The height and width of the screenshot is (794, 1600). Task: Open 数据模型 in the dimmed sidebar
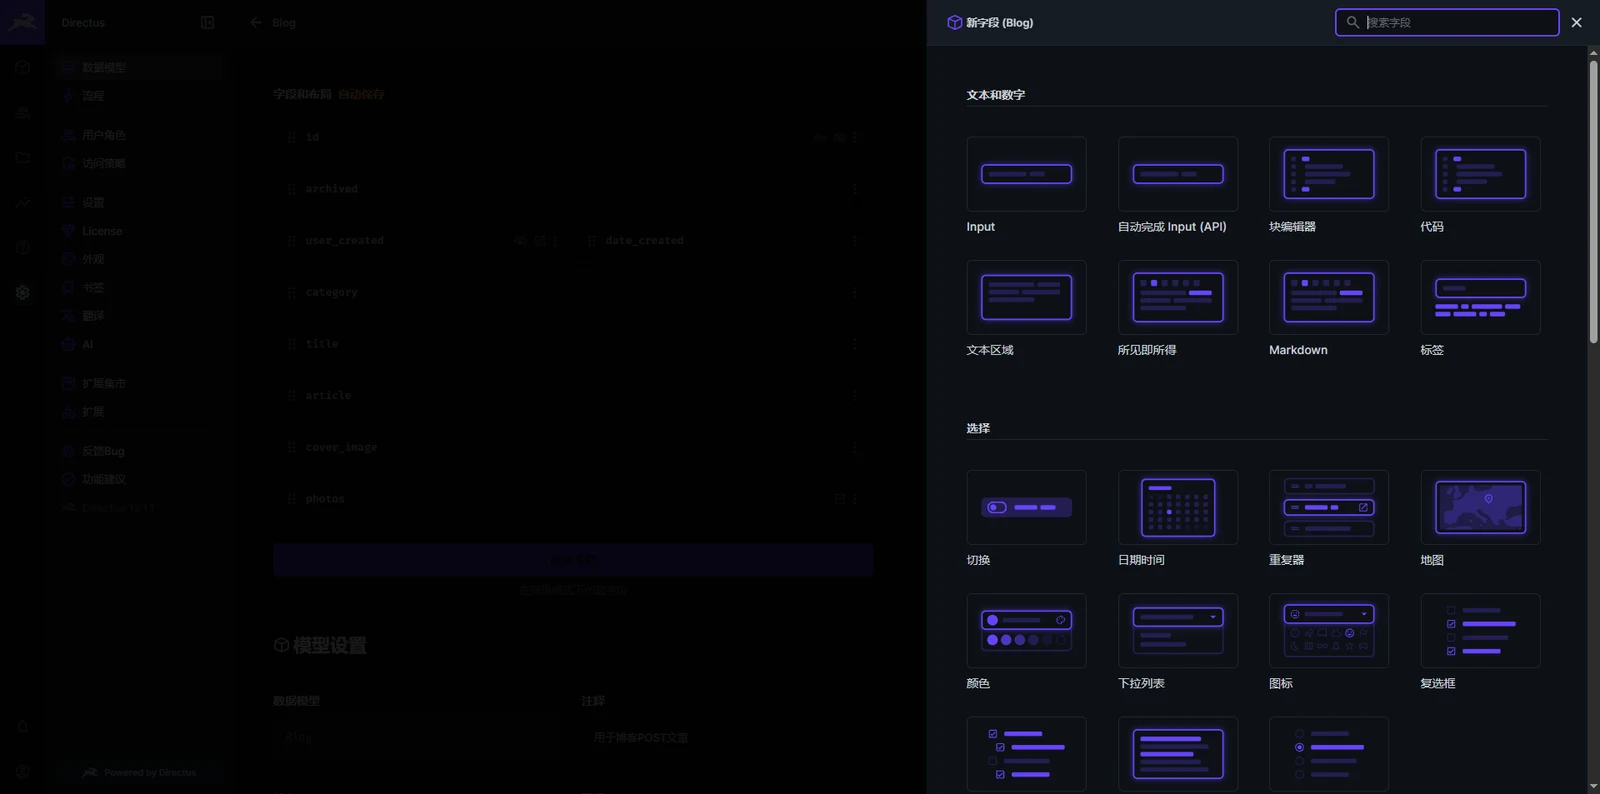[139, 67]
